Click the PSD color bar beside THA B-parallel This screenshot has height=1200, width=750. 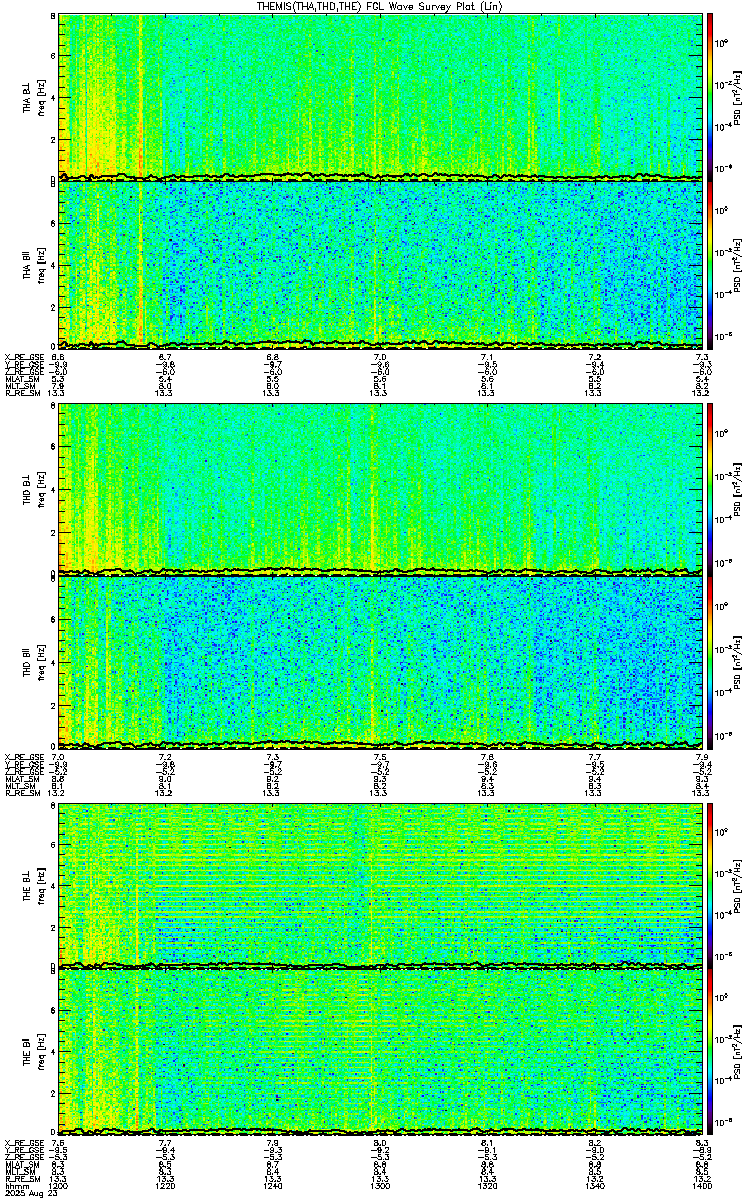pos(710,263)
